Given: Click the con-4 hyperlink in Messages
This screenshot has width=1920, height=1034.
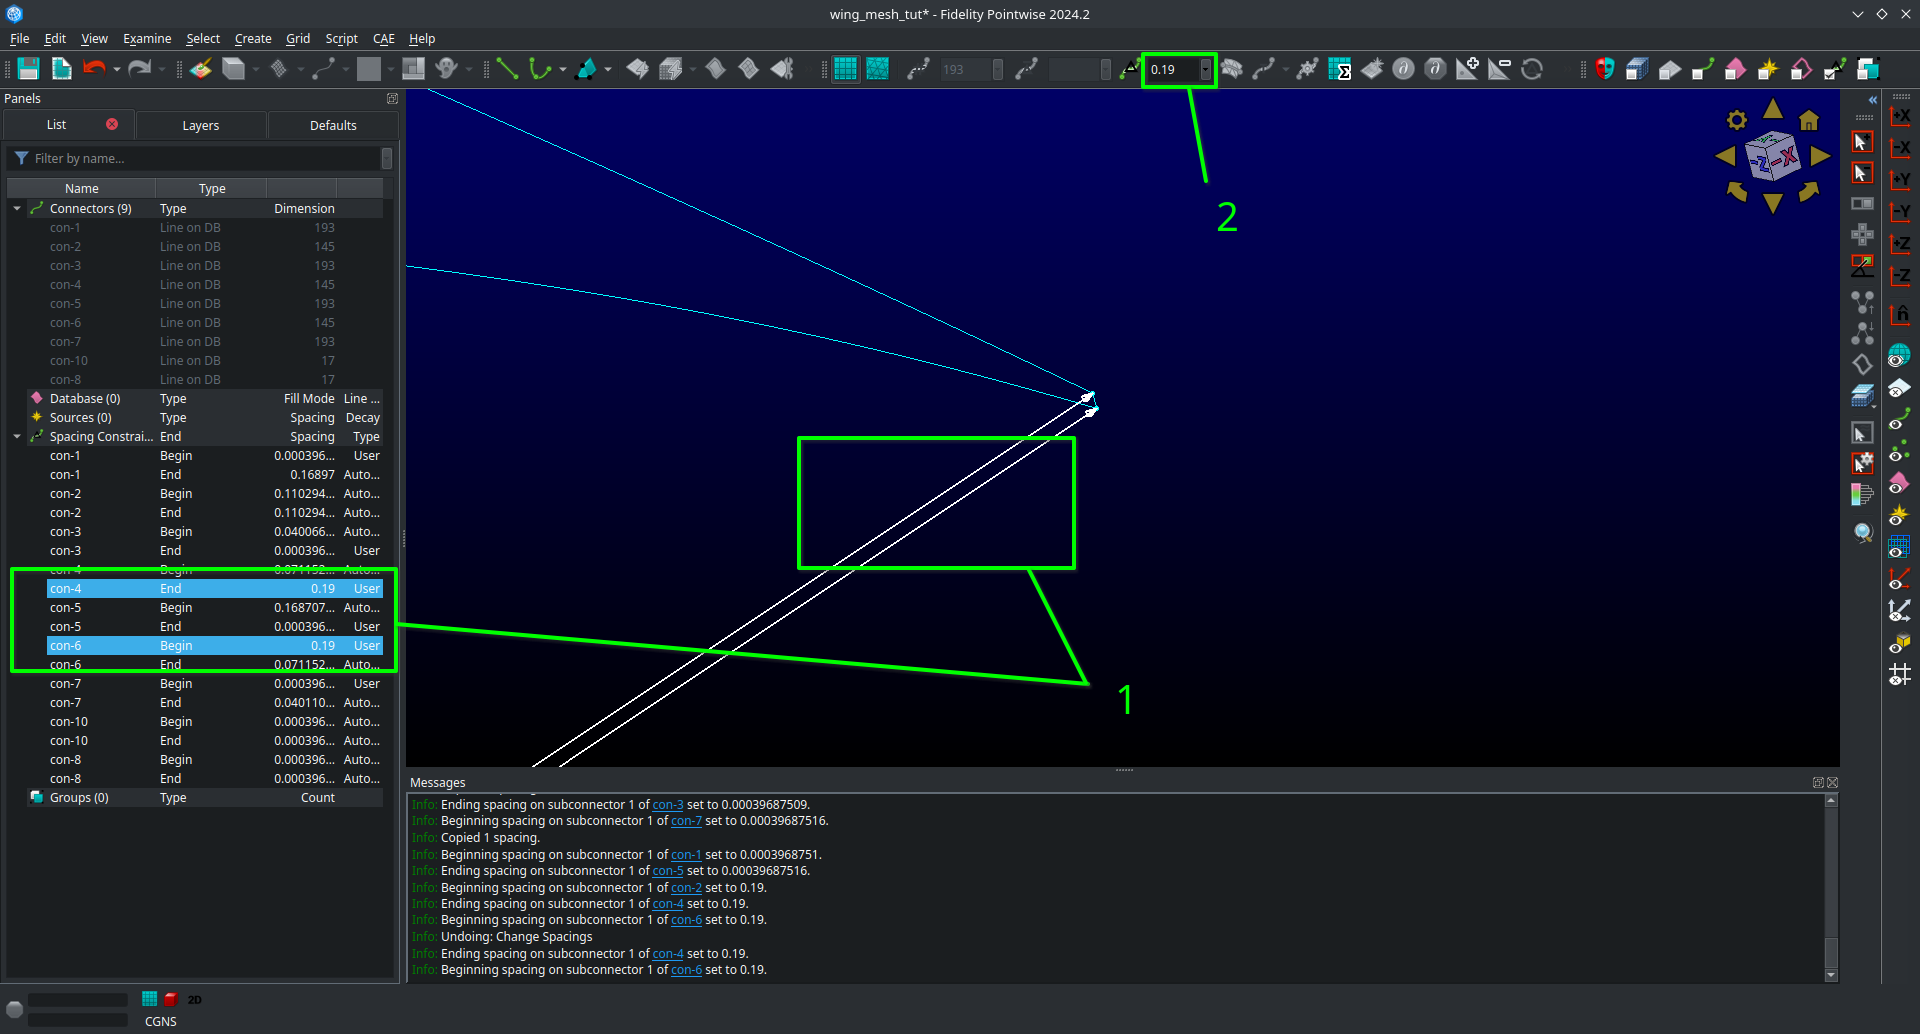Looking at the screenshot, I should (x=668, y=953).
